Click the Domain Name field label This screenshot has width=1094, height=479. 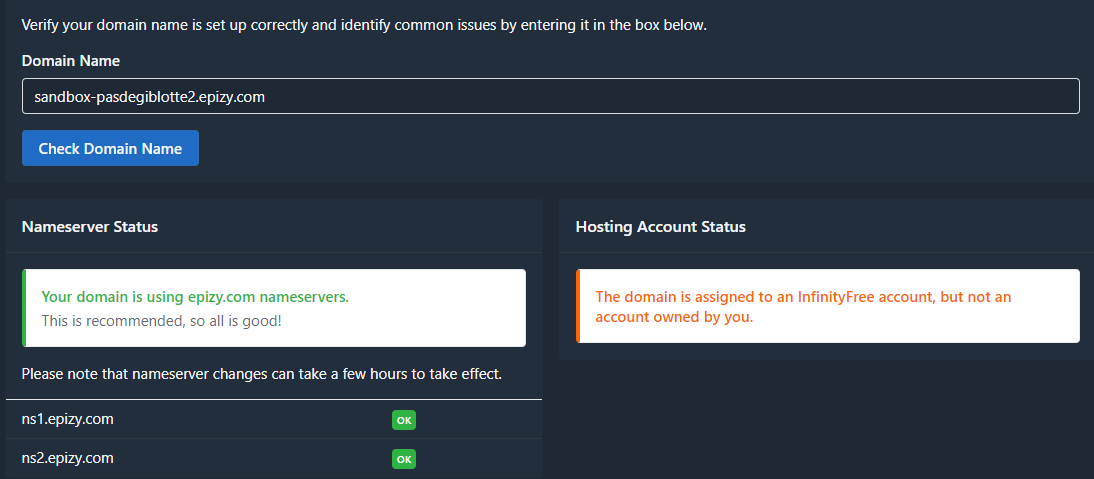point(71,61)
